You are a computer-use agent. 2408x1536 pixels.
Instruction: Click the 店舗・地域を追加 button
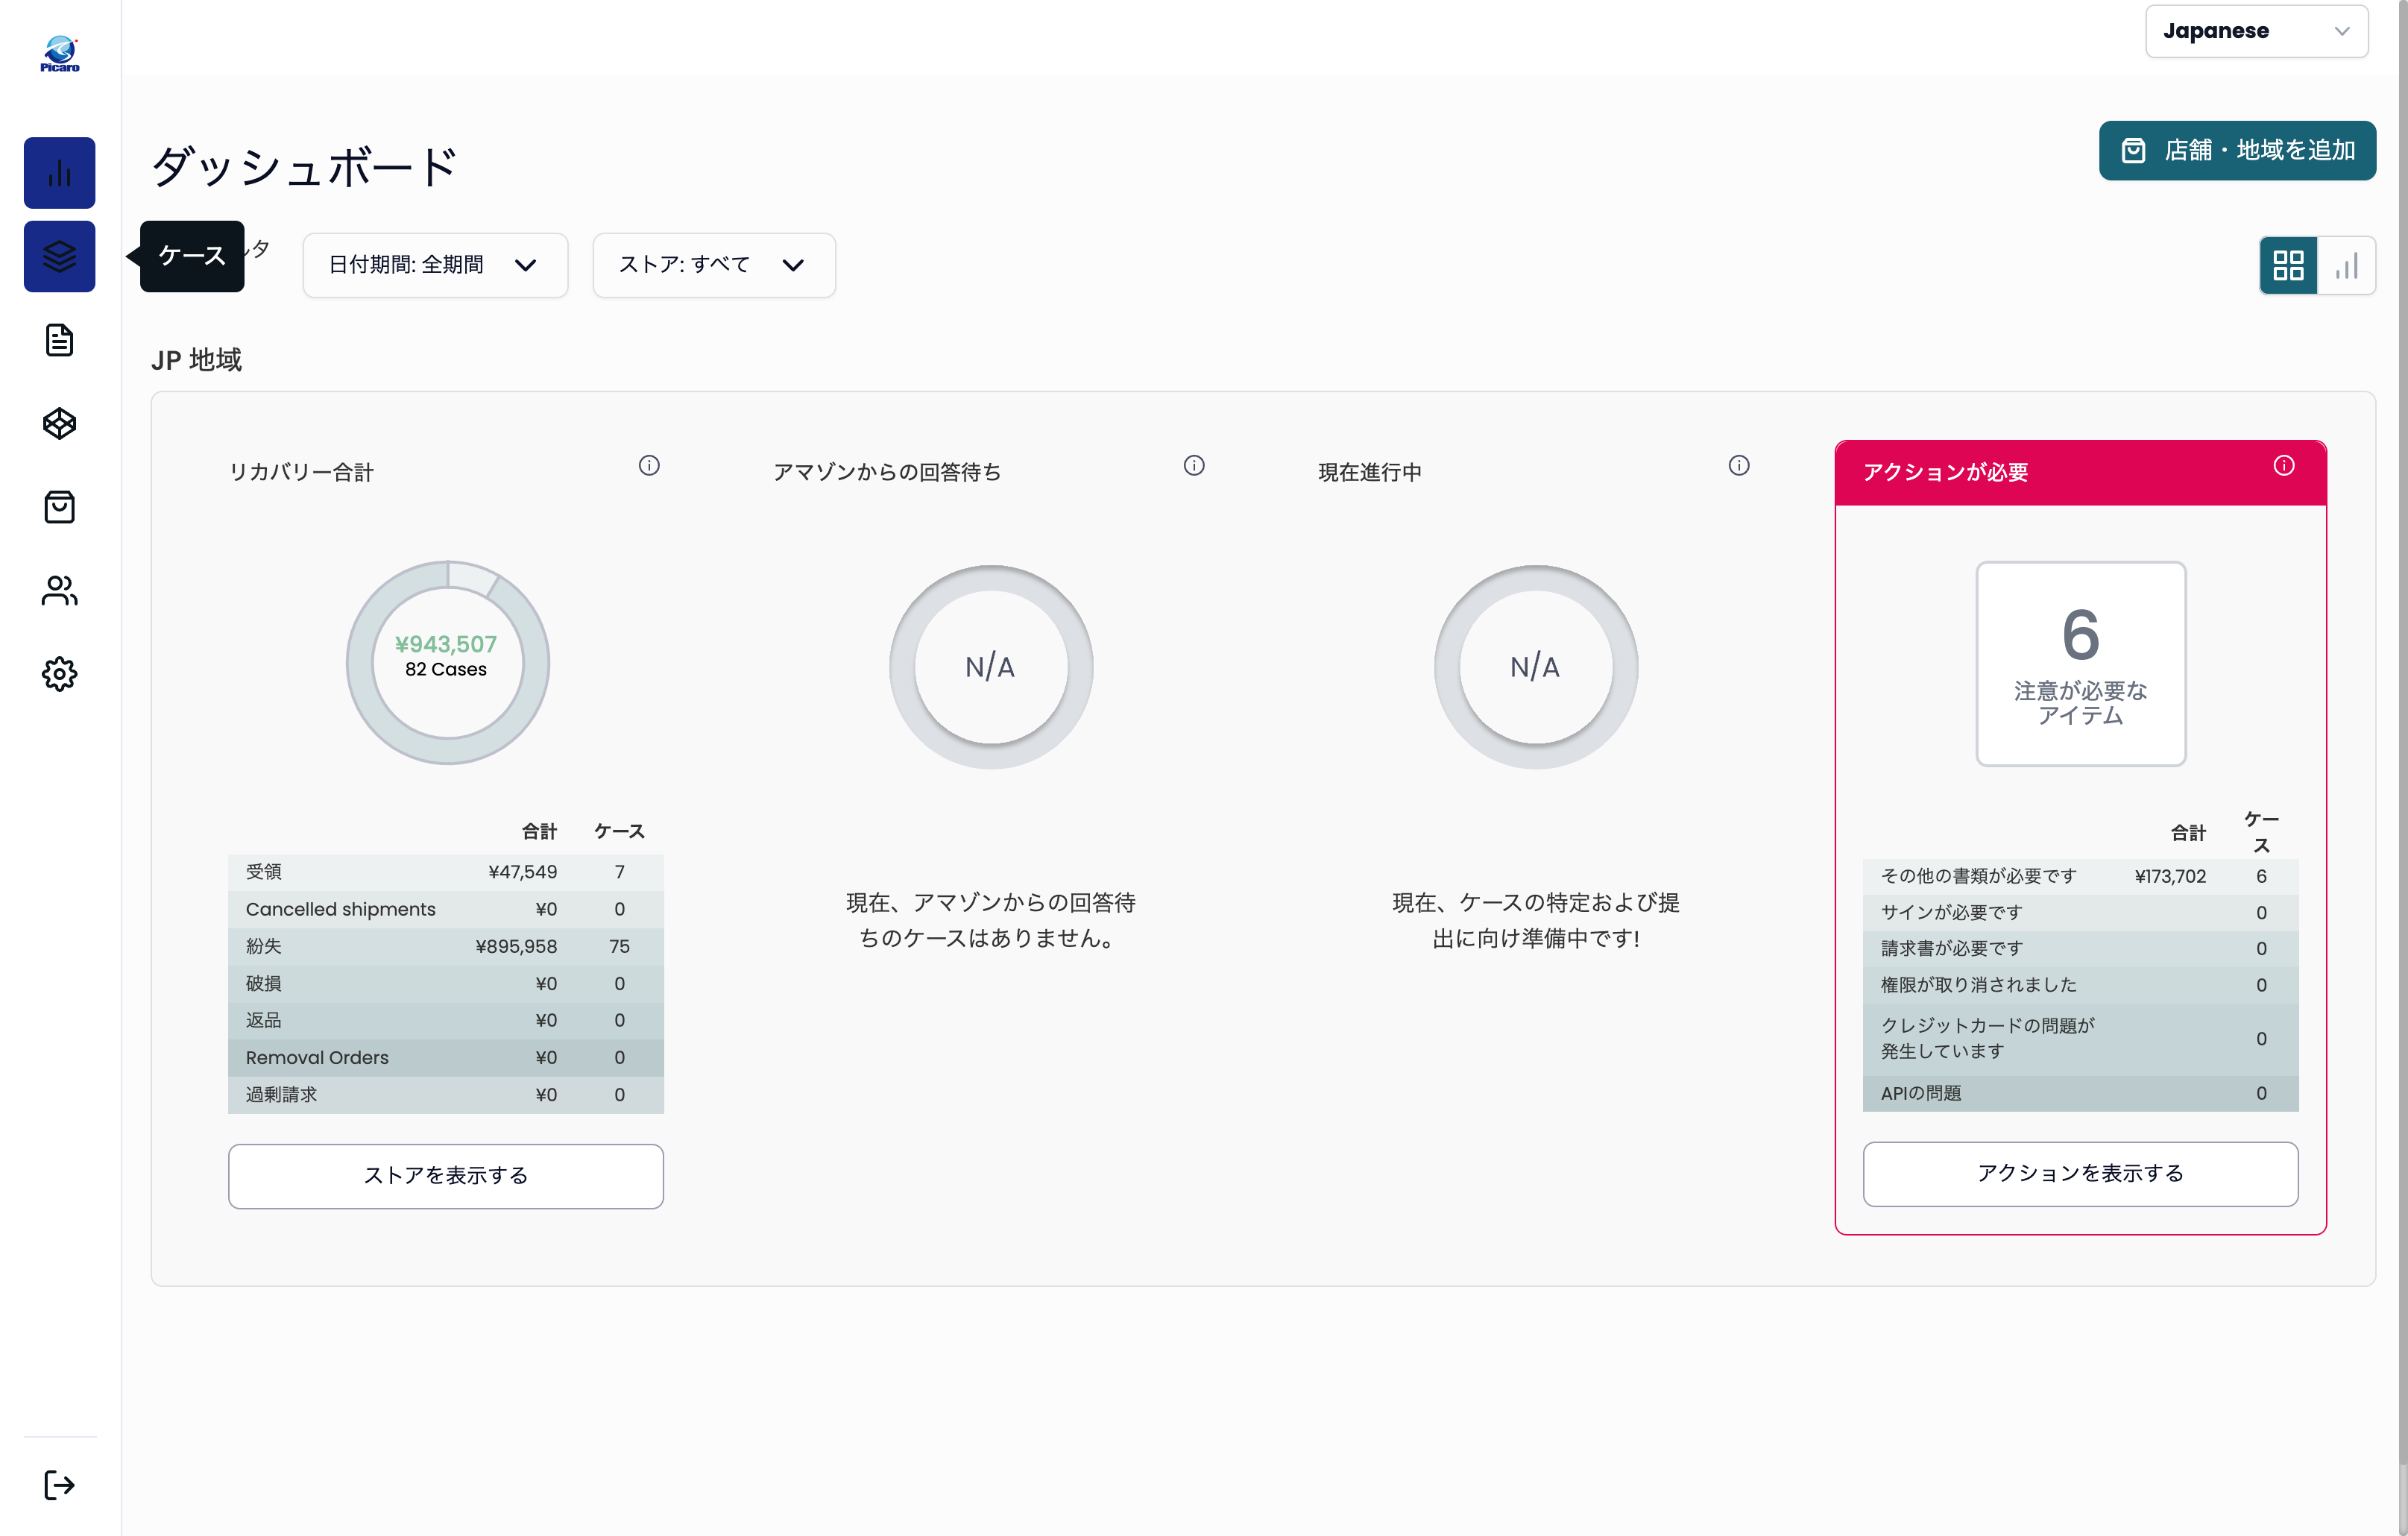pyautogui.click(x=2237, y=150)
